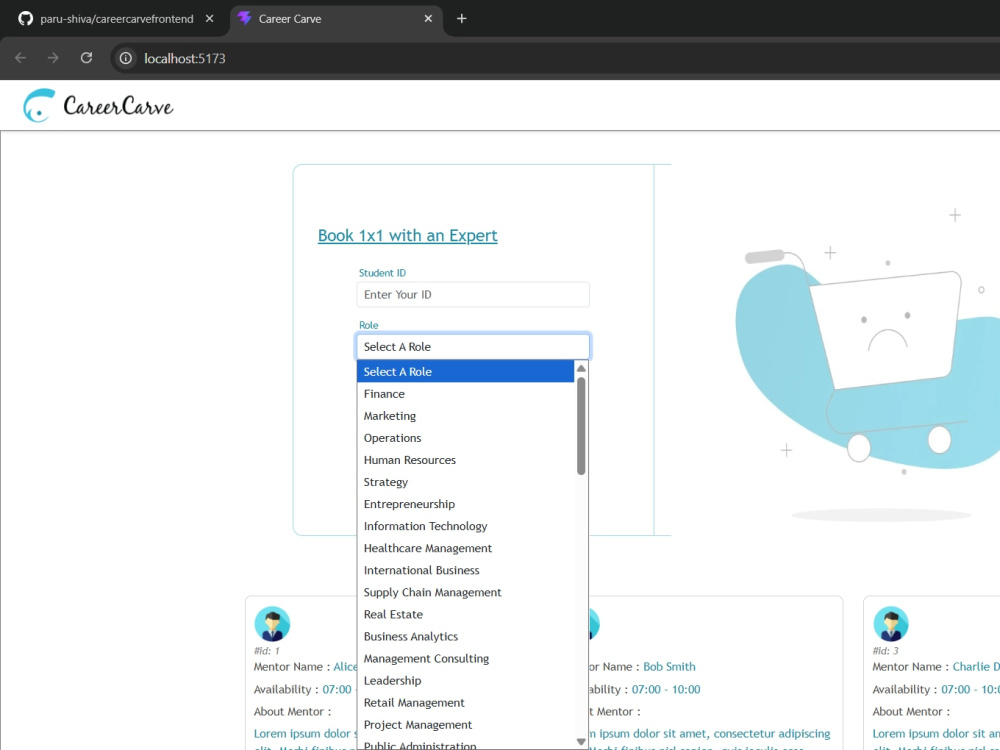The height and width of the screenshot is (750, 1000).
Task: Pick Healthcare Management role
Action: tap(466, 548)
